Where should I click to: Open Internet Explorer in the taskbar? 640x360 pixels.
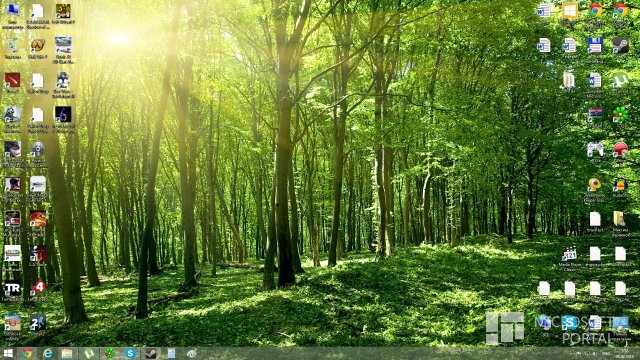[x=48, y=353]
